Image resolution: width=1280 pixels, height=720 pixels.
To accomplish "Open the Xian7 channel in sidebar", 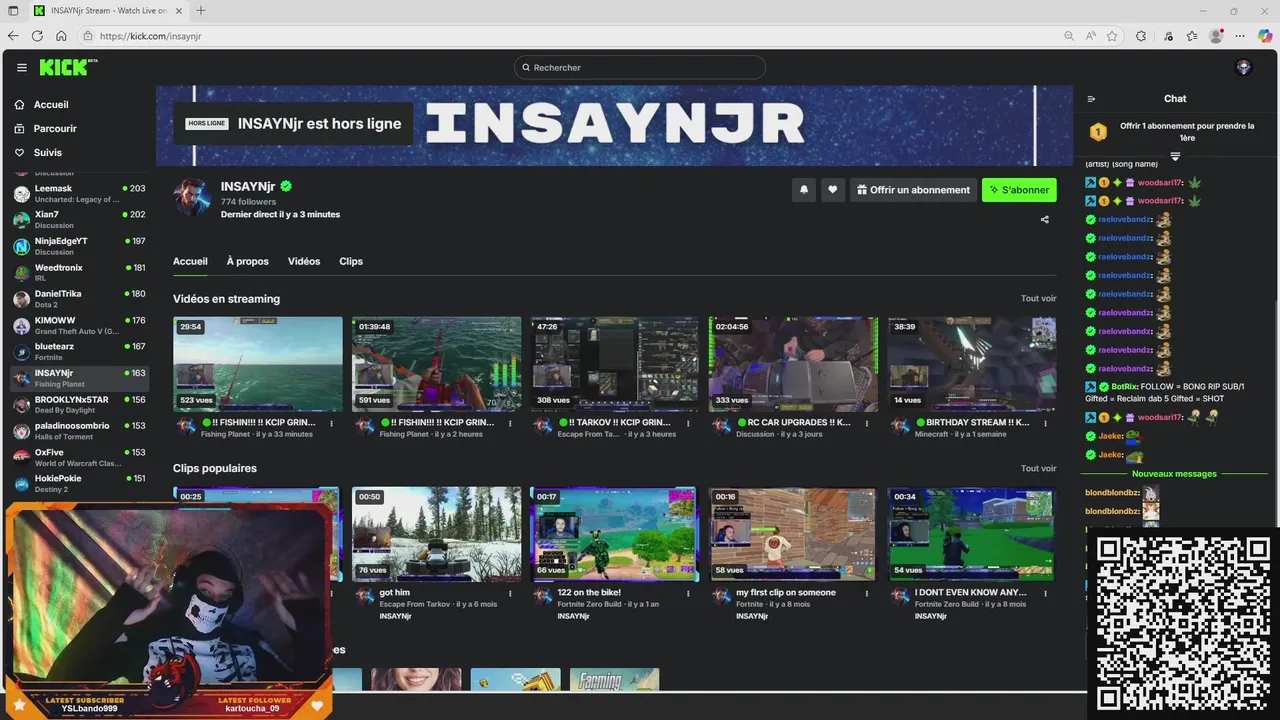I will pyautogui.click(x=78, y=220).
